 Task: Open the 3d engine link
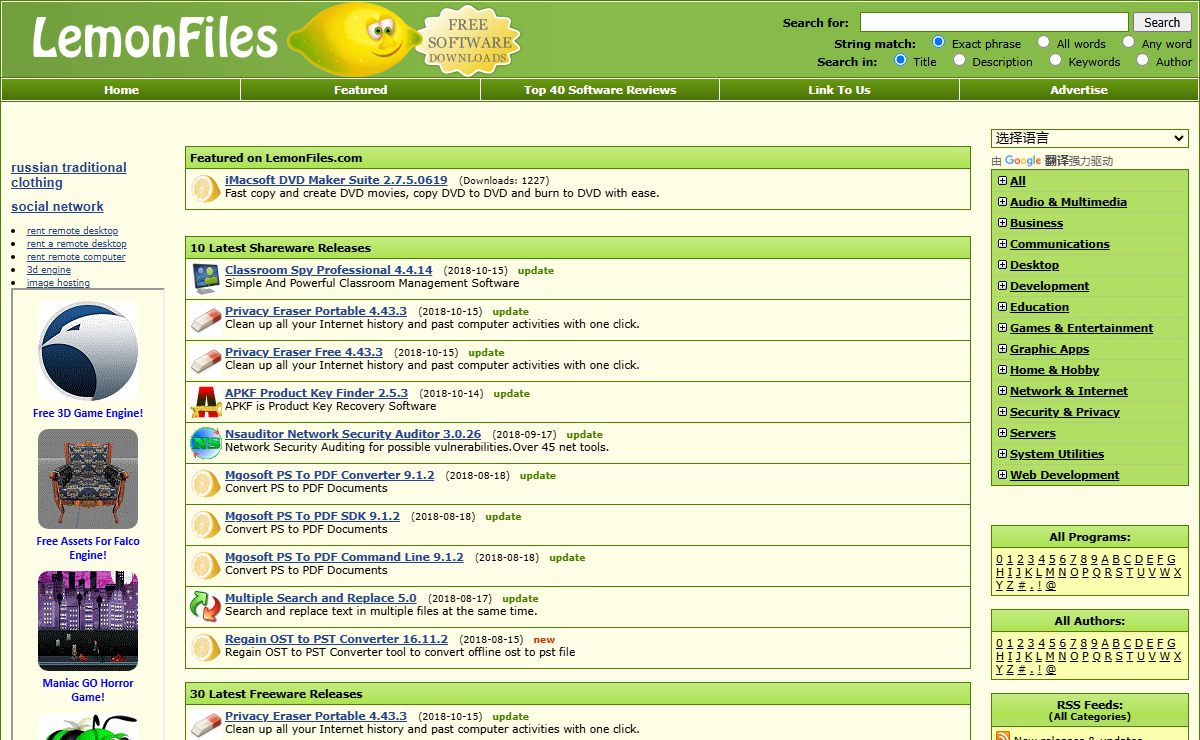click(x=49, y=270)
